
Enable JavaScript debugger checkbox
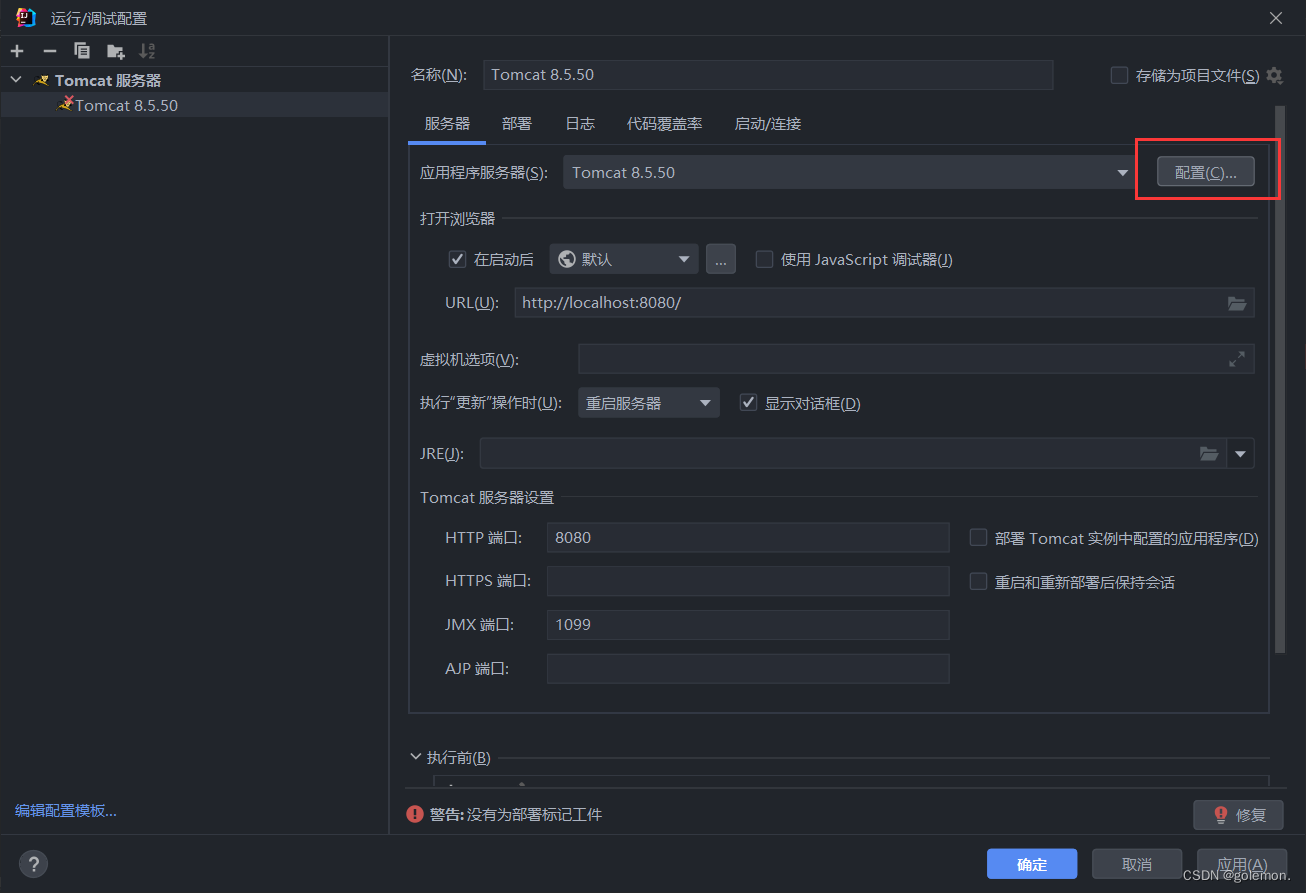click(764, 259)
